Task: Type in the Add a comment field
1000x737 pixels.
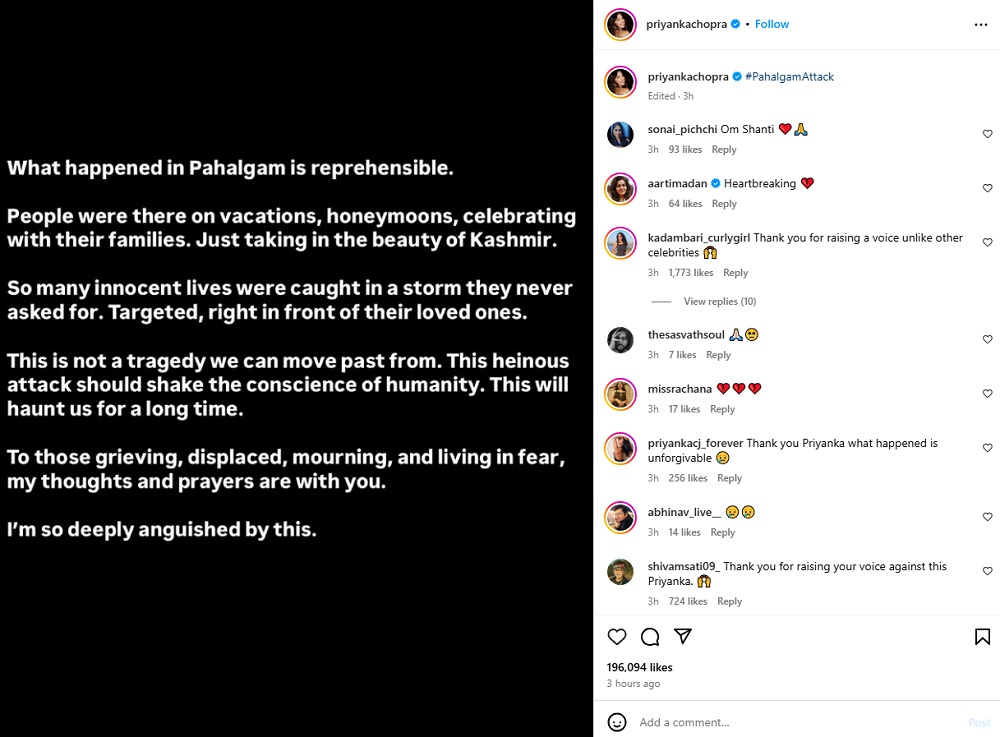Action: [790, 722]
